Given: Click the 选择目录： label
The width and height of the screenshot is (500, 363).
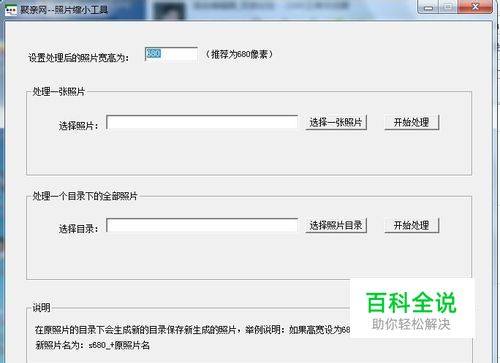Looking at the screenshot, I should point(79,229).
